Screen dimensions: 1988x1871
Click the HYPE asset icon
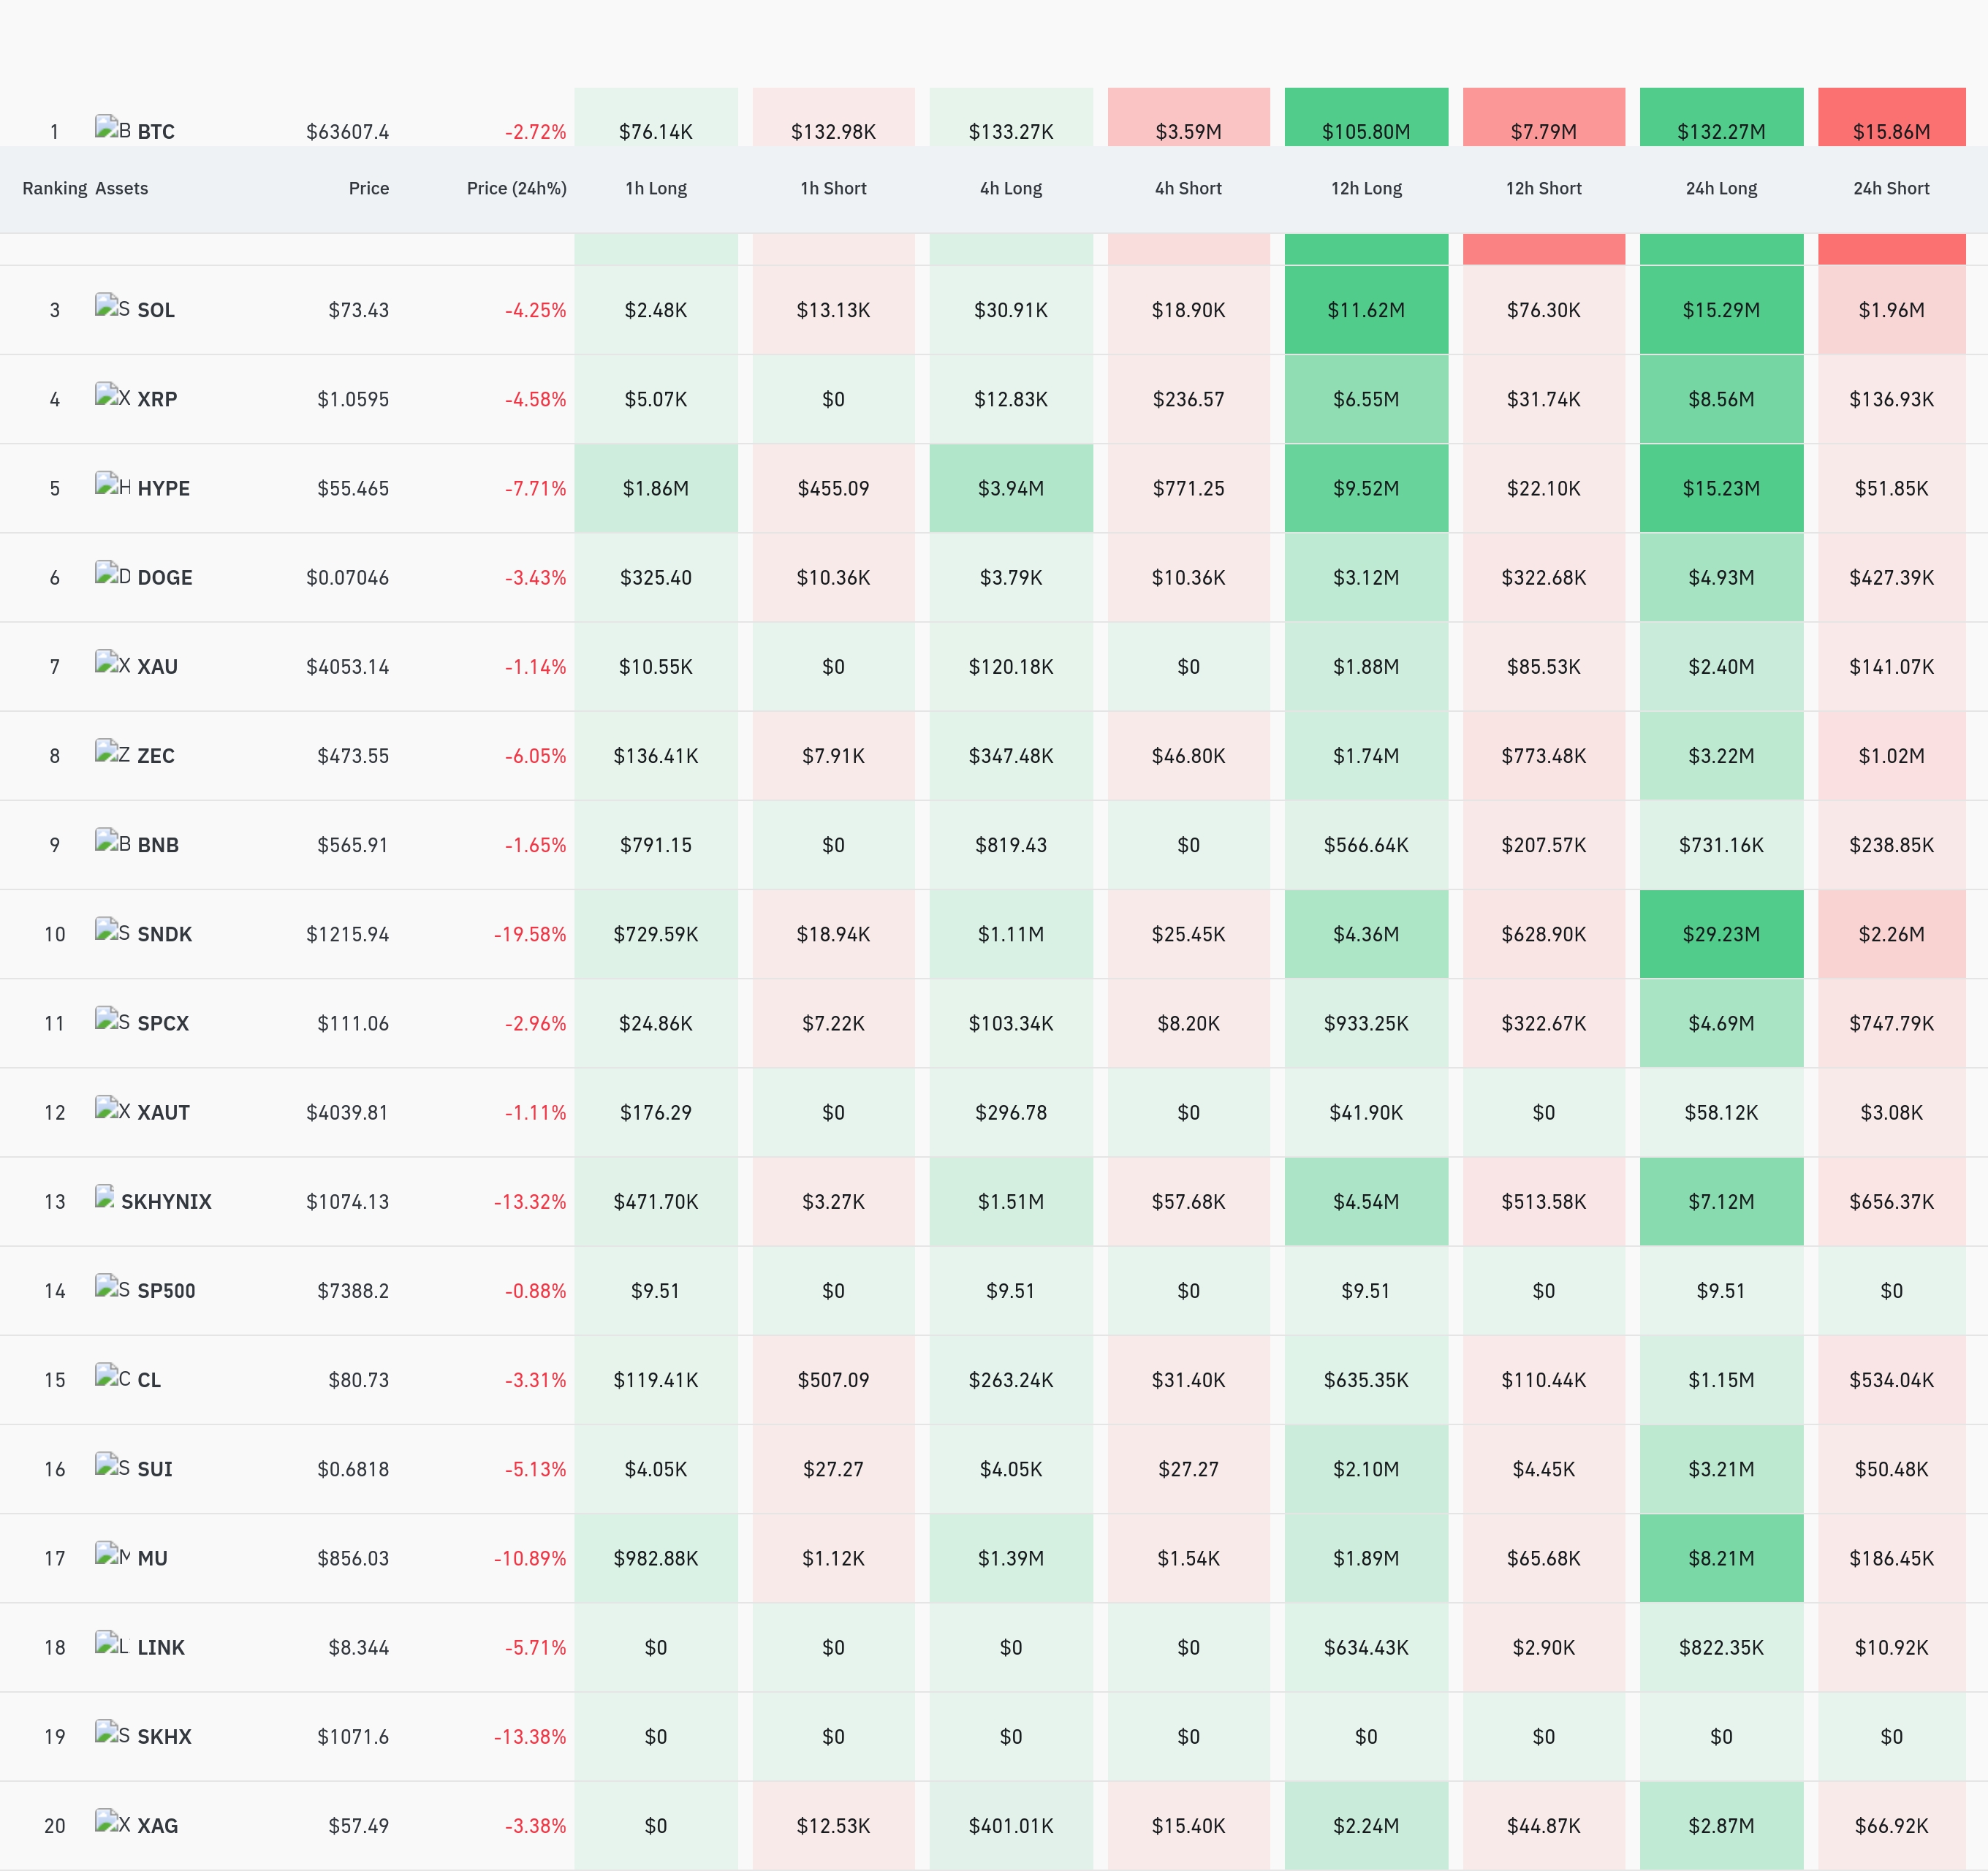(x=112, y=485)
